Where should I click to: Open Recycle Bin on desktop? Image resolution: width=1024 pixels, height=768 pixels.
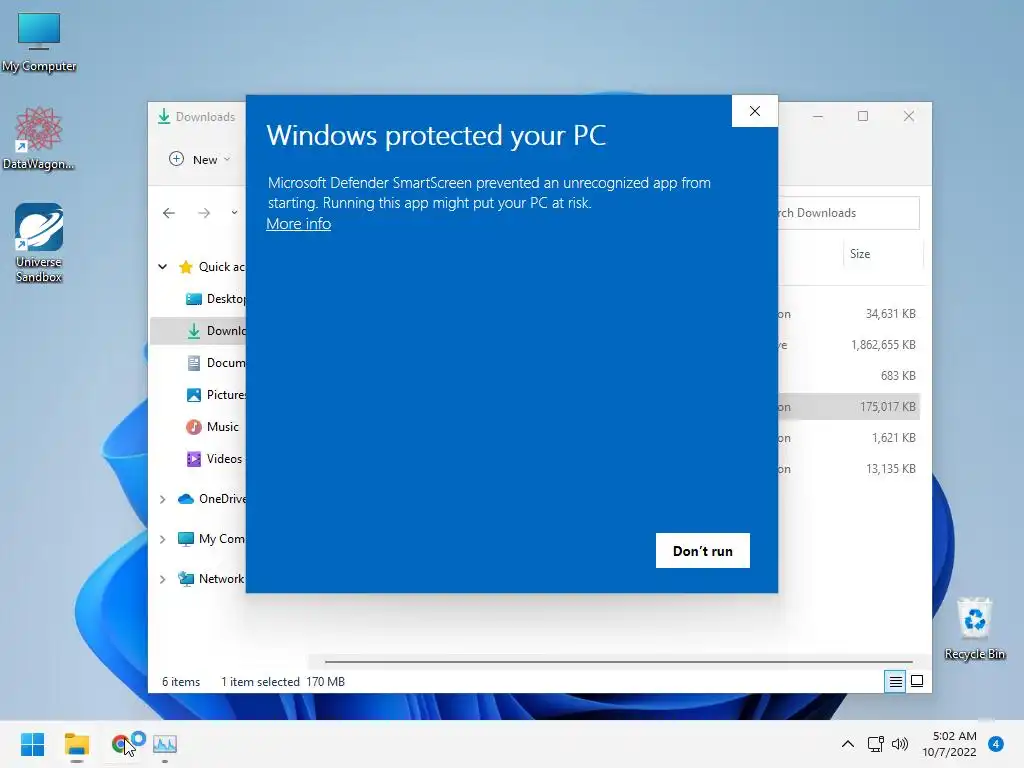(x=974, y=628)
